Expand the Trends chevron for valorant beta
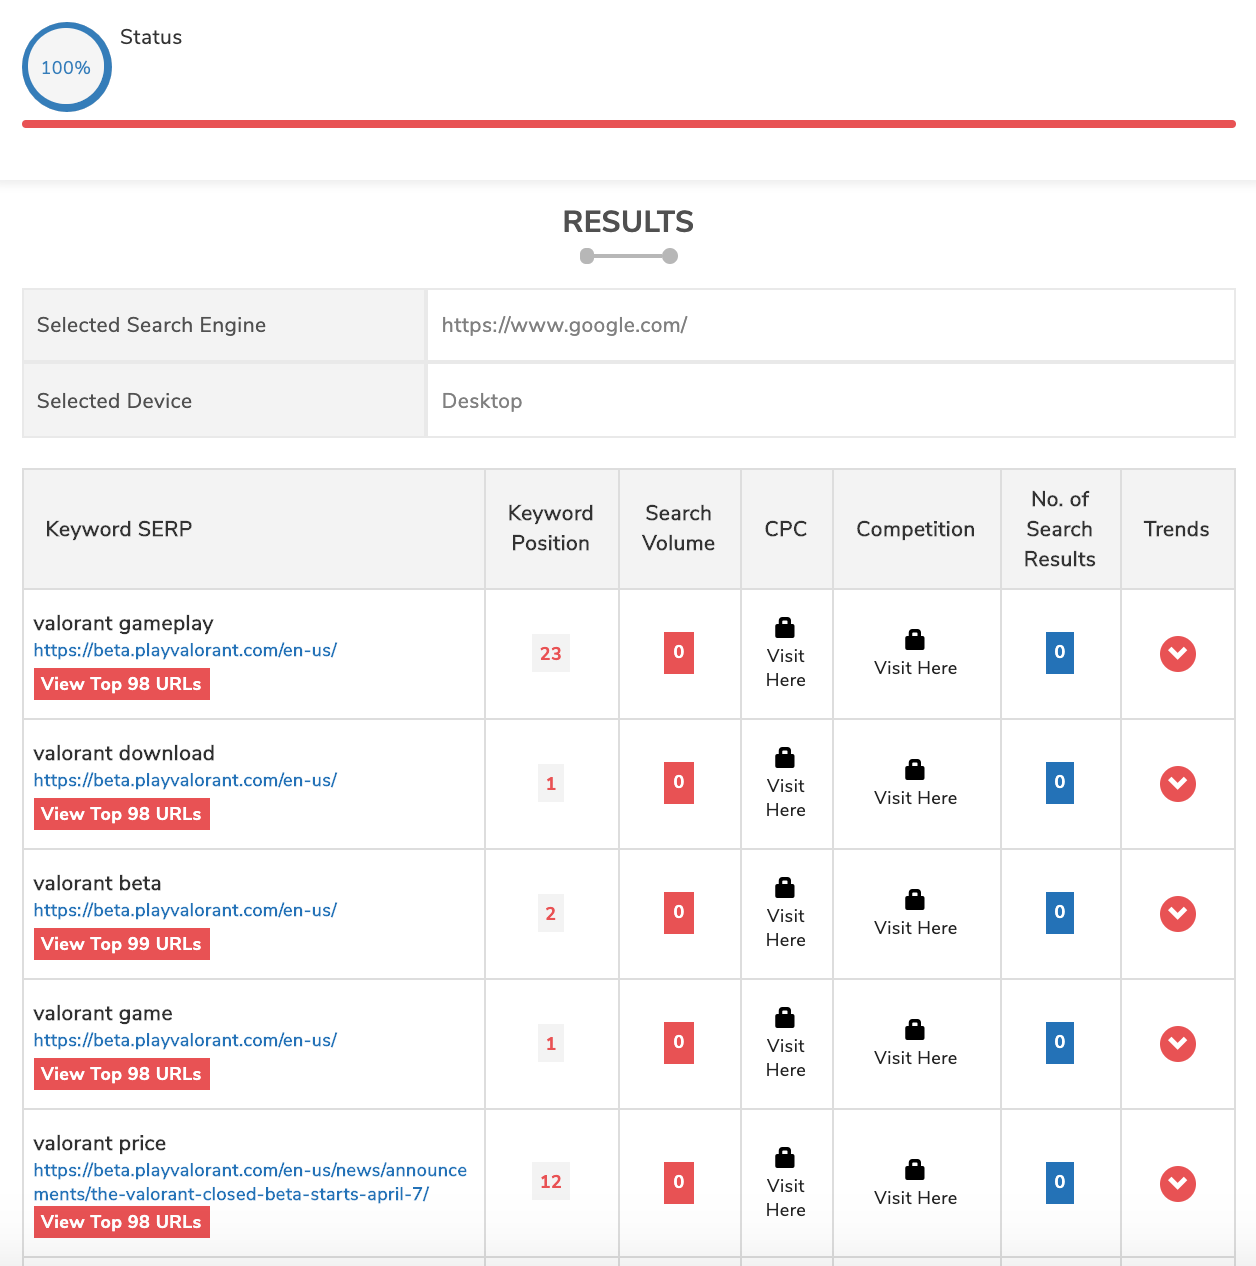This screenshot has width=1256, height=1266. click(1177, 913)
